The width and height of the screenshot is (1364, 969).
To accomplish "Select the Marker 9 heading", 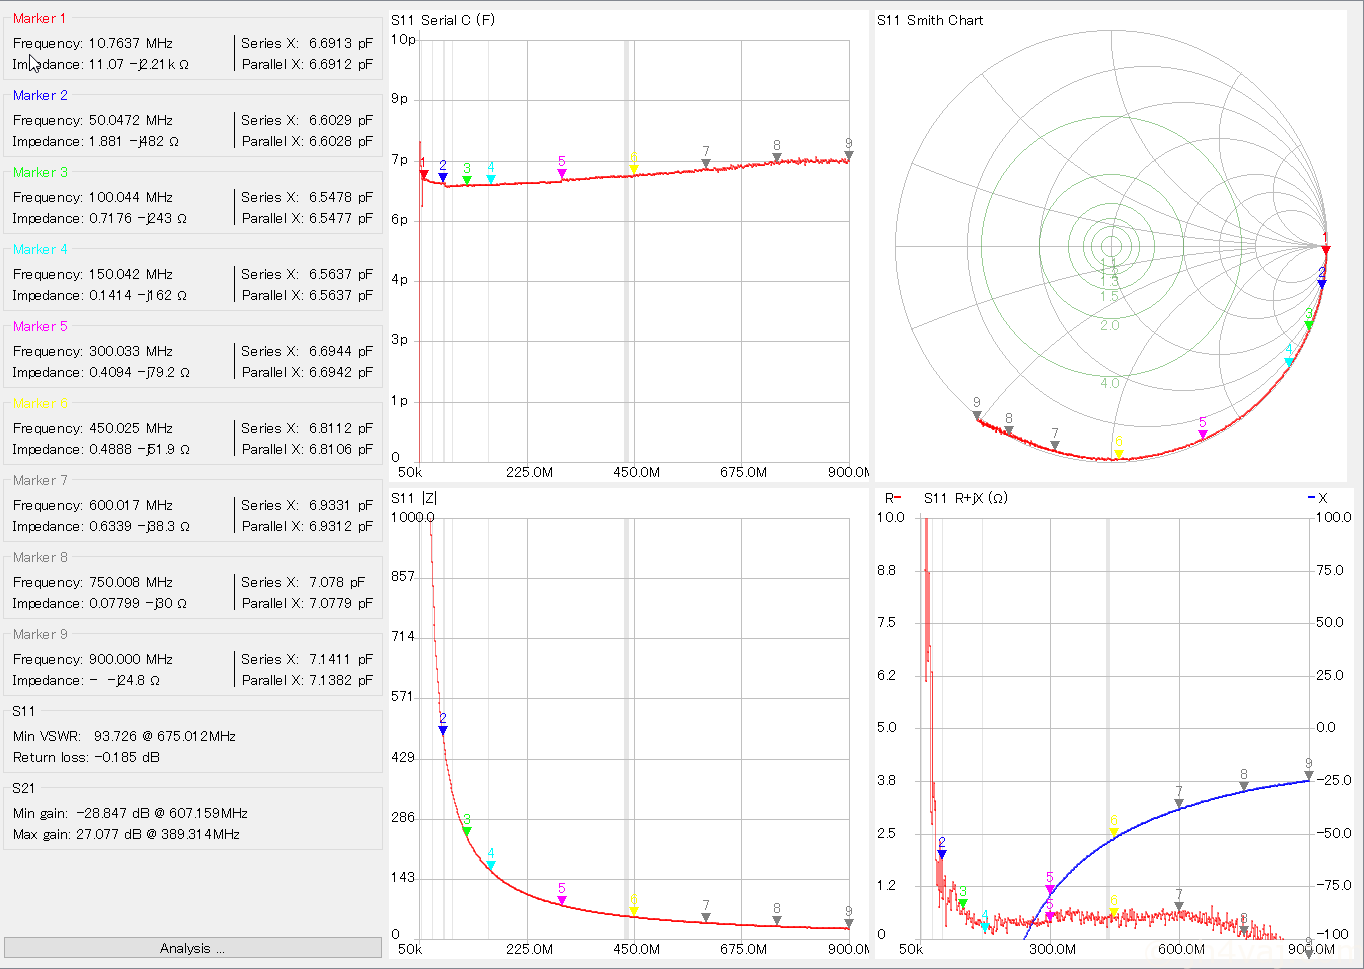I will point(40,634).
